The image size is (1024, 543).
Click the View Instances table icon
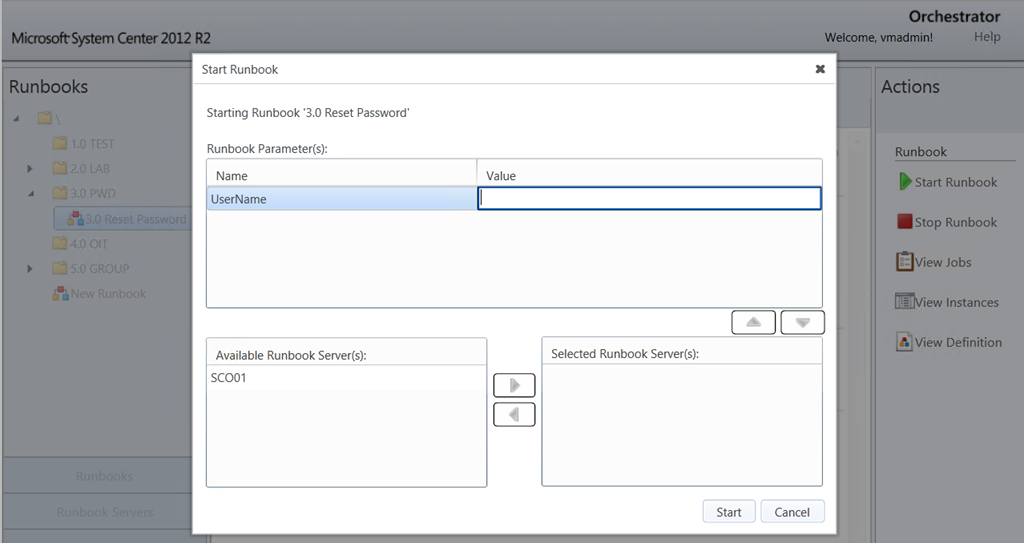click(x=904, y=302)
